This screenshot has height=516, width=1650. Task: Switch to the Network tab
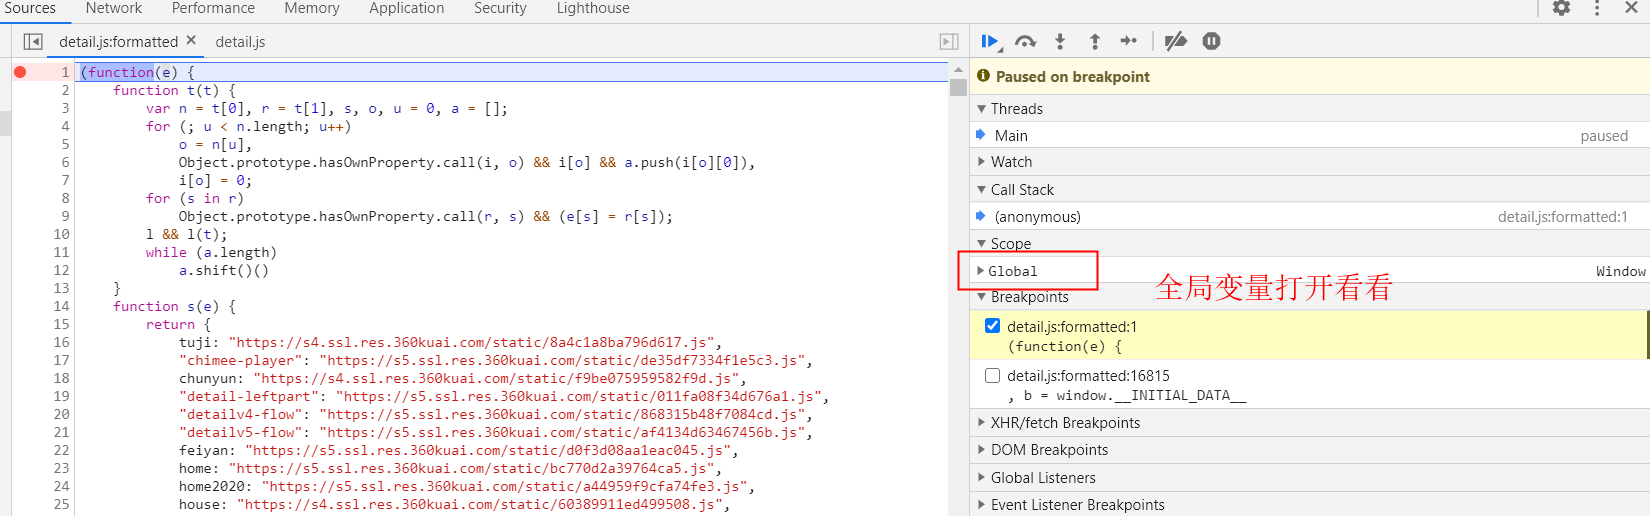(114, 8)
